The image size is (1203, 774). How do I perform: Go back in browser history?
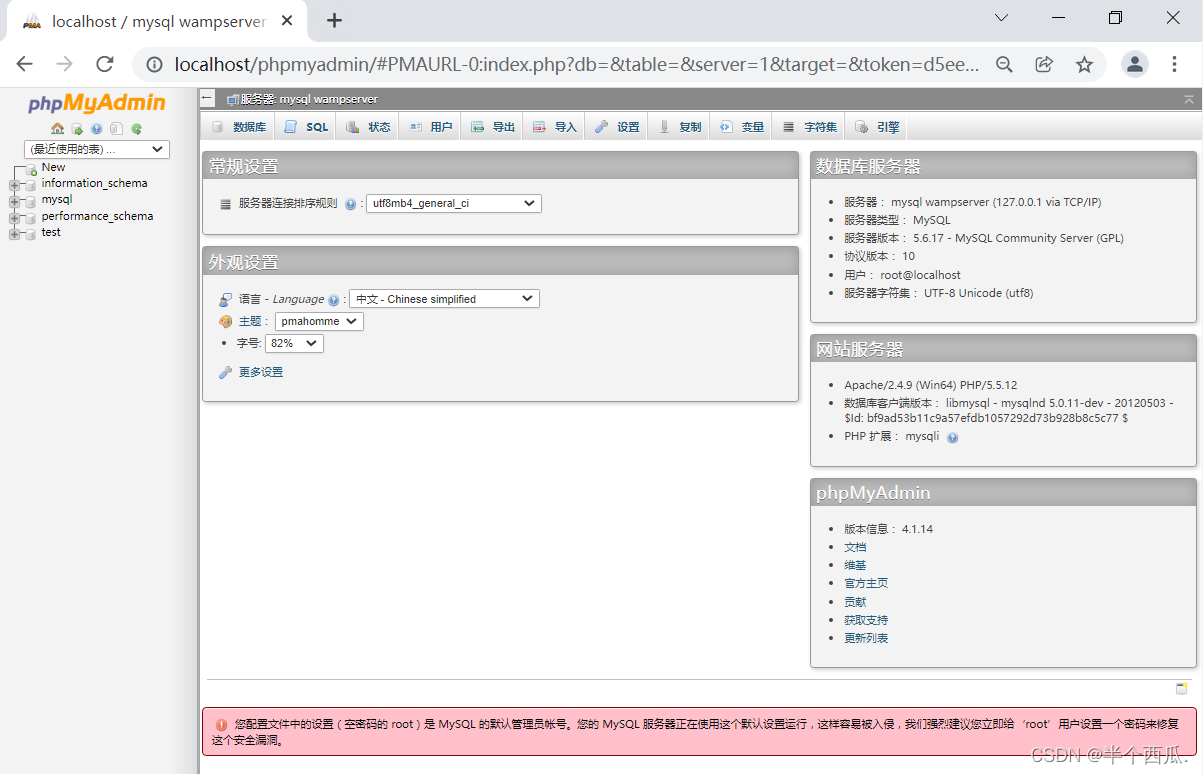coord(24,64)
